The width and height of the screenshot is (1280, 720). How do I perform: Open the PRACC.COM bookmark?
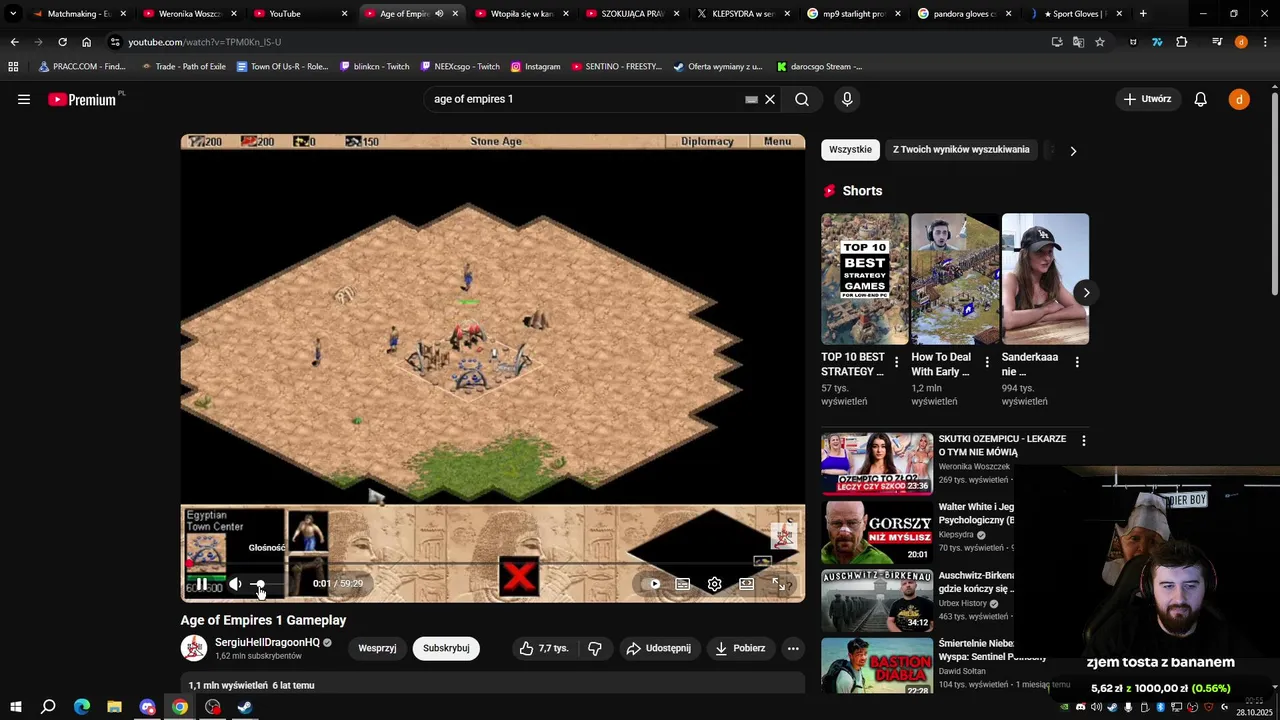pos(82,67)
